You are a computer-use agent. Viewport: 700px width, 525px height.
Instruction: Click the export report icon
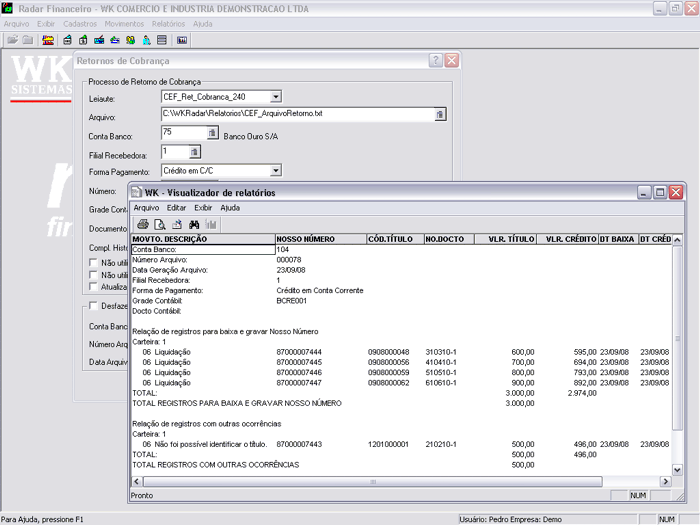pyautogui.click(x=177, y=225)
